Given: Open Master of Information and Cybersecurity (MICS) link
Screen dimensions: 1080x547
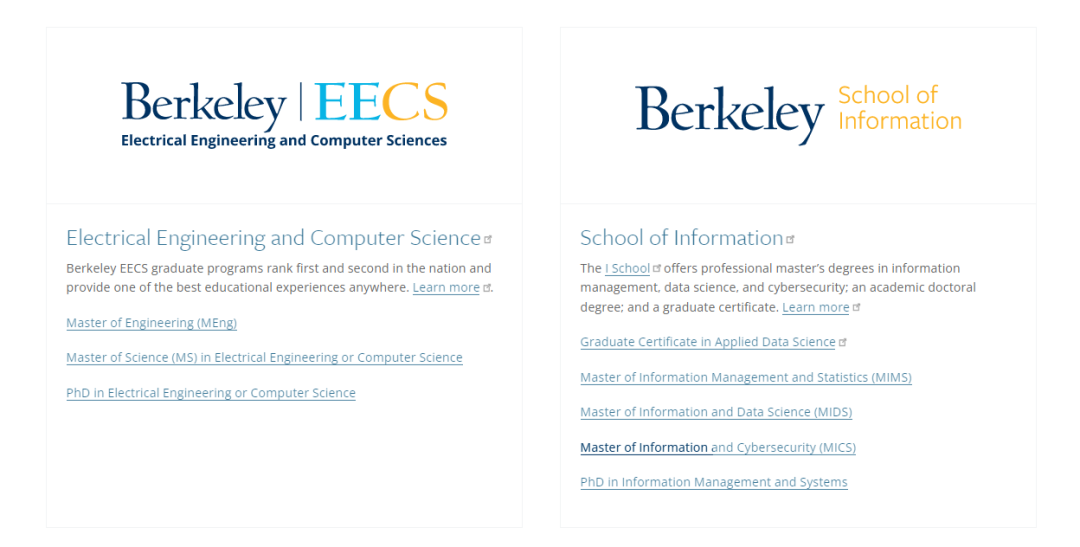Looking at the screenshot, I should (x=717, y=448).
